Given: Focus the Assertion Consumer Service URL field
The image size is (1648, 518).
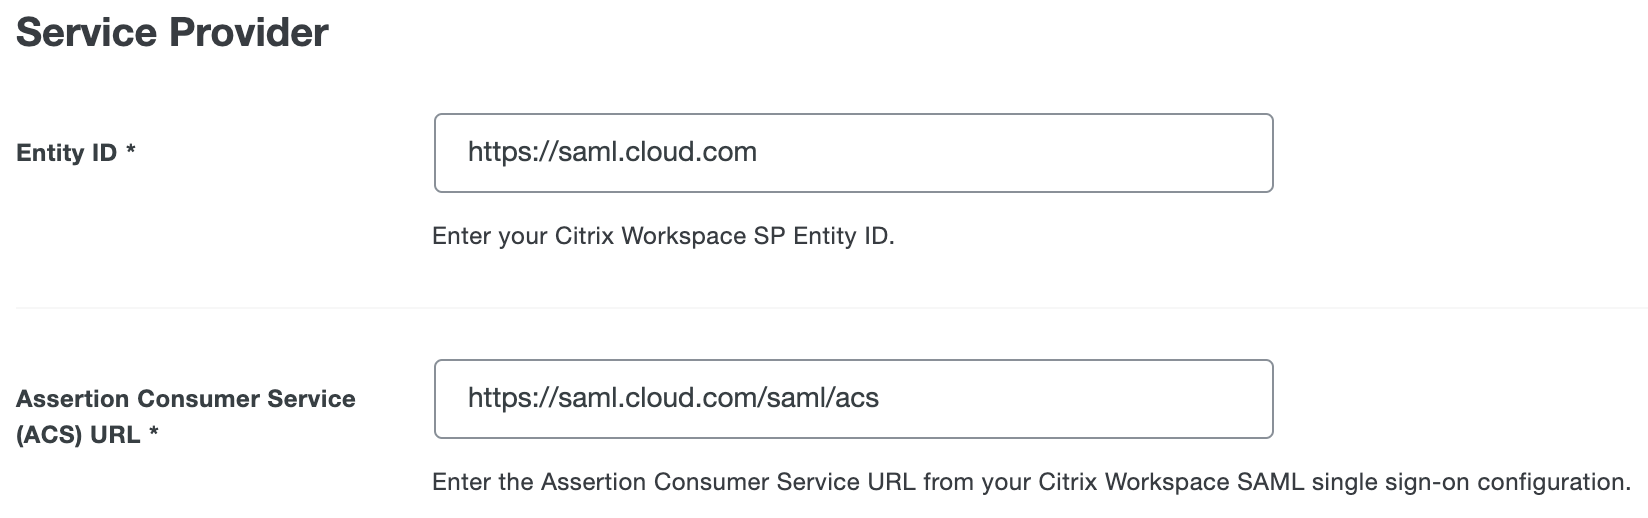Looking at the screenshot, I should pyautogui.click(x=852, y=399).
